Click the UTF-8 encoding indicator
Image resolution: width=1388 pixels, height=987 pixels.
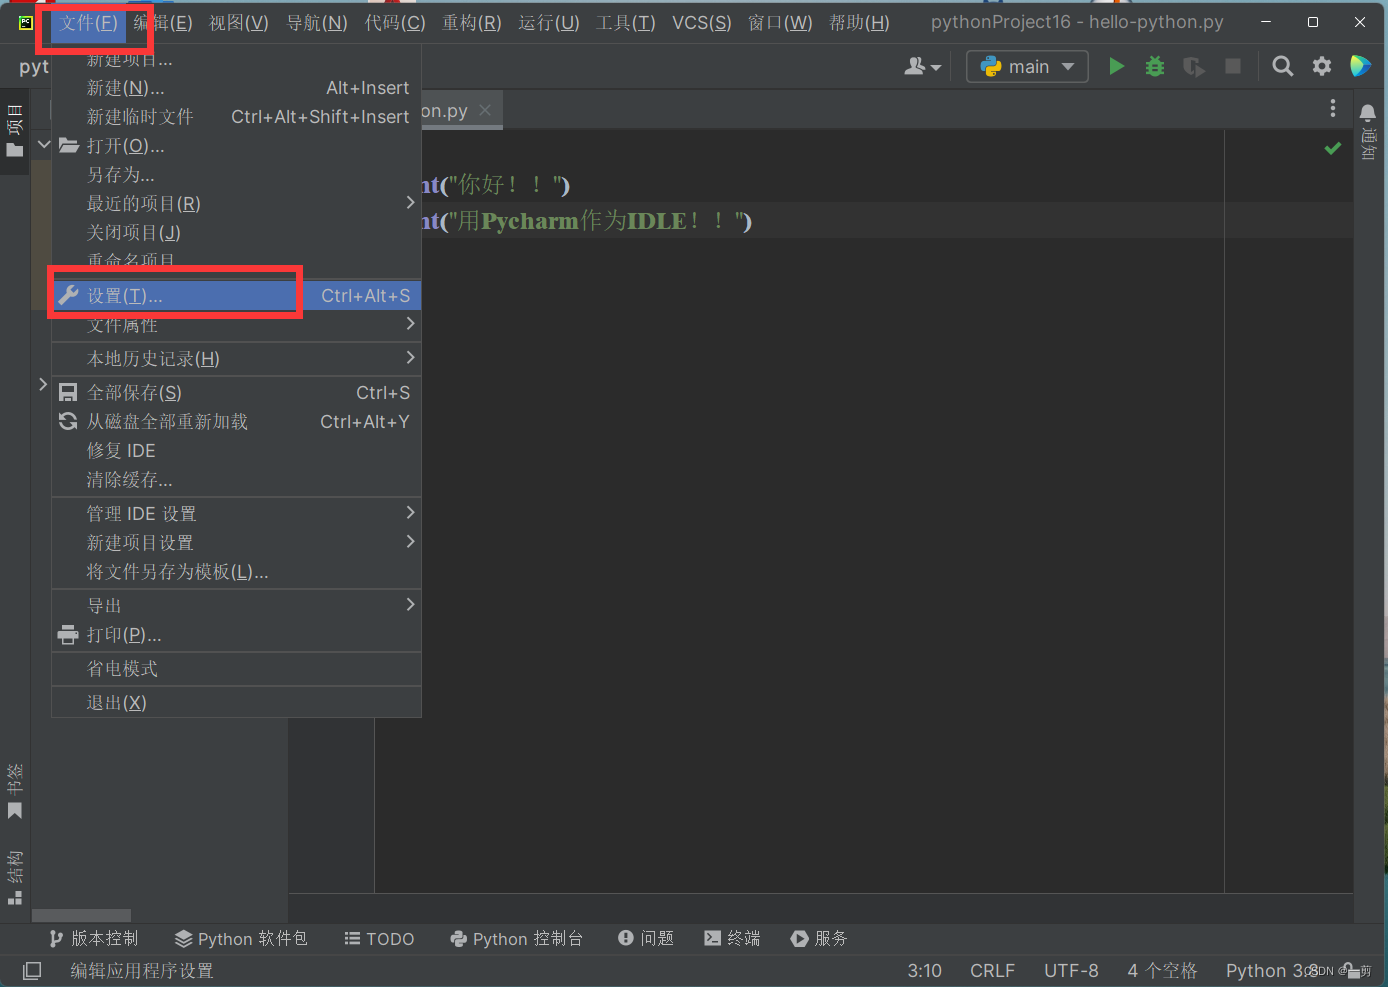(x=1071, y=970)
